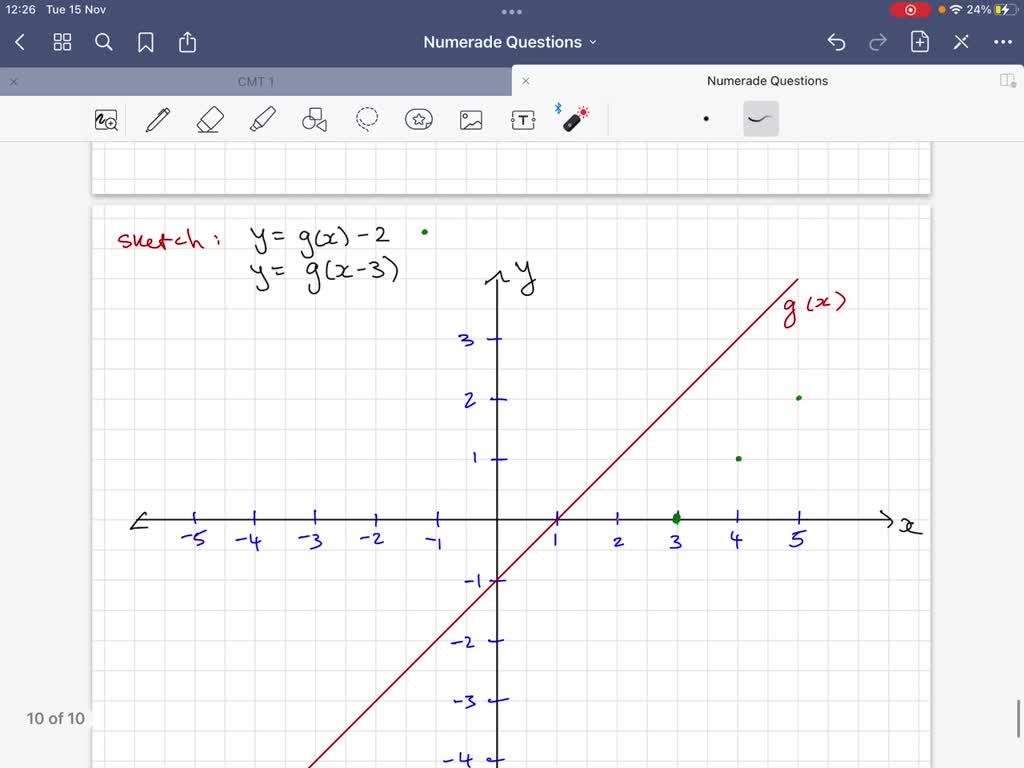Tap the screen recording indicator

click(910, 9)
